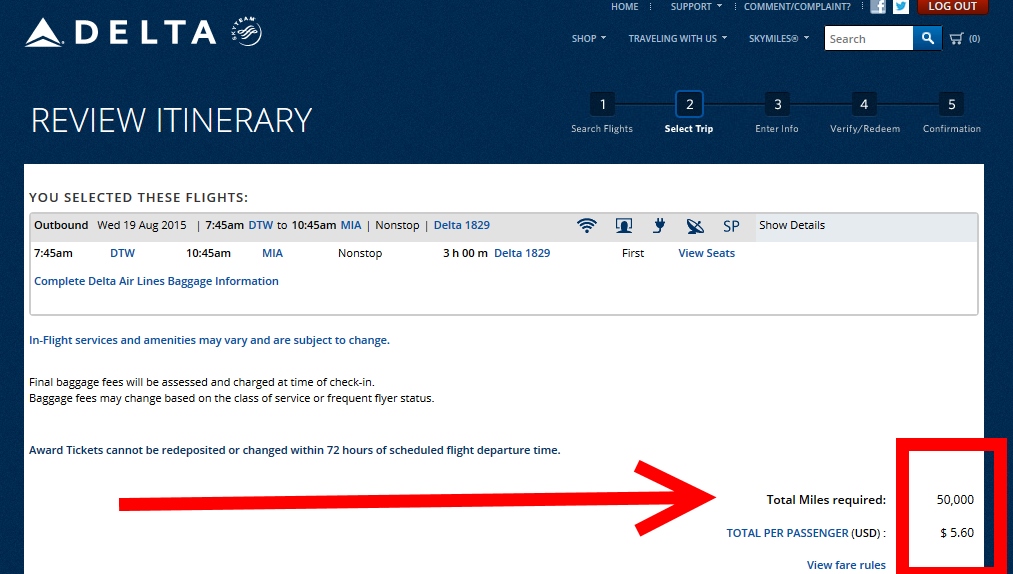Expand the SHOP dropdown menu
This screenshot has height=574, width=1013.
pyautogui.click(x=589, y=39)
